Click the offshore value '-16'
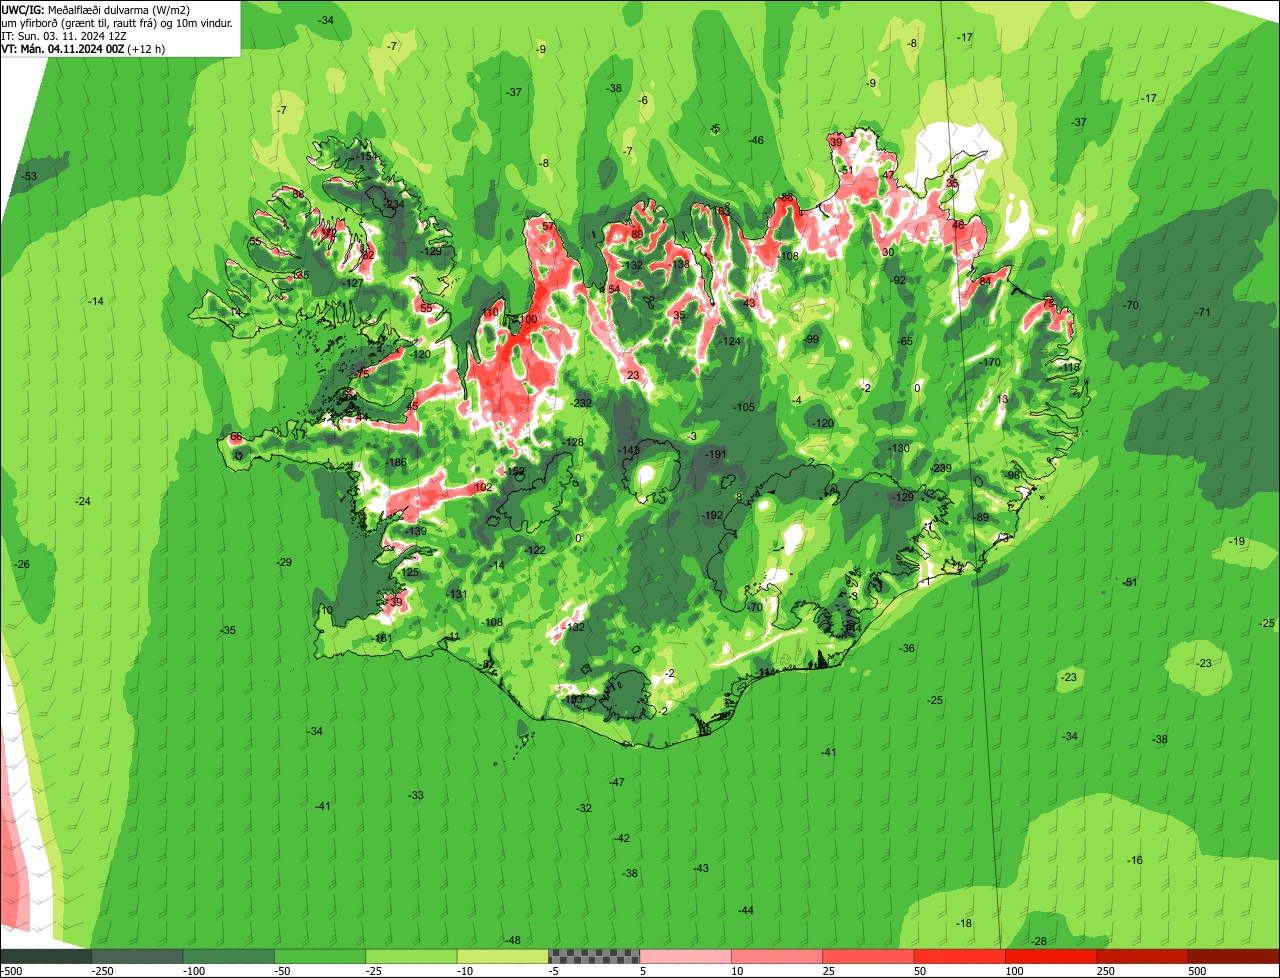The height and width of the screenshot is (978, 1280). click(1135, 860)
